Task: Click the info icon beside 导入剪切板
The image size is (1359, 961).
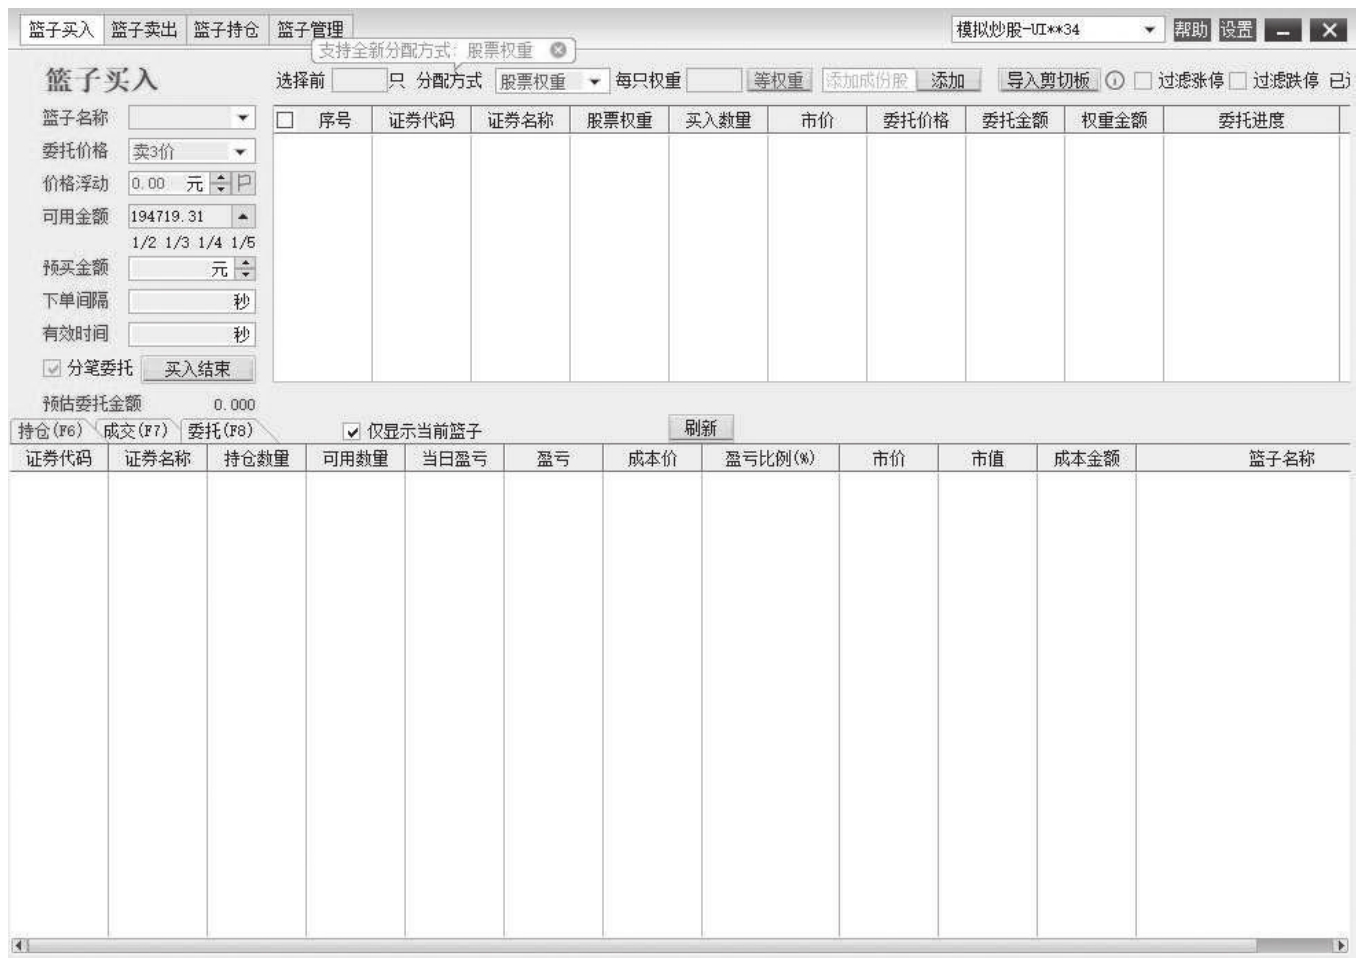Action: coord(1114,81)
